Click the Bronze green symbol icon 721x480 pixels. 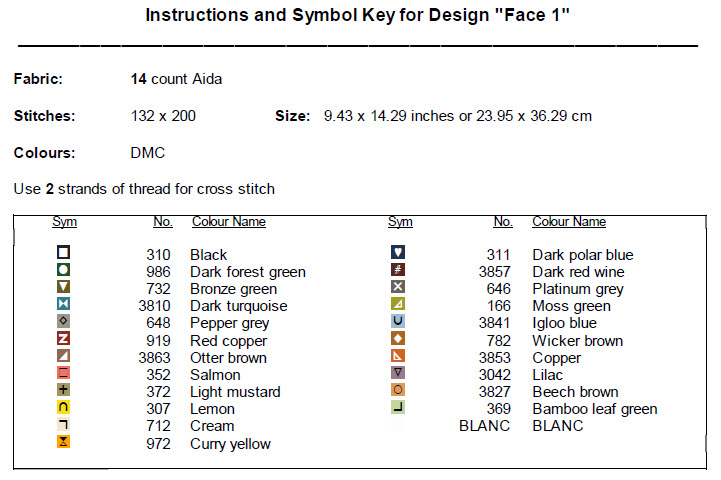click(64, 288)
